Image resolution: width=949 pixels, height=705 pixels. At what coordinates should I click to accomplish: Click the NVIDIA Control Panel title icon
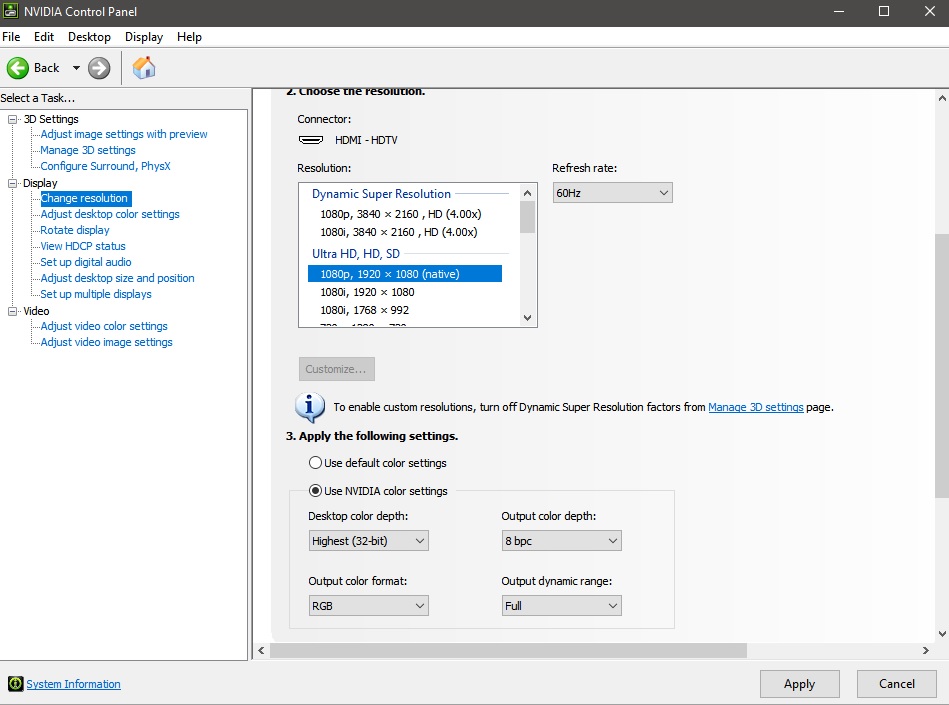point(11,11)
